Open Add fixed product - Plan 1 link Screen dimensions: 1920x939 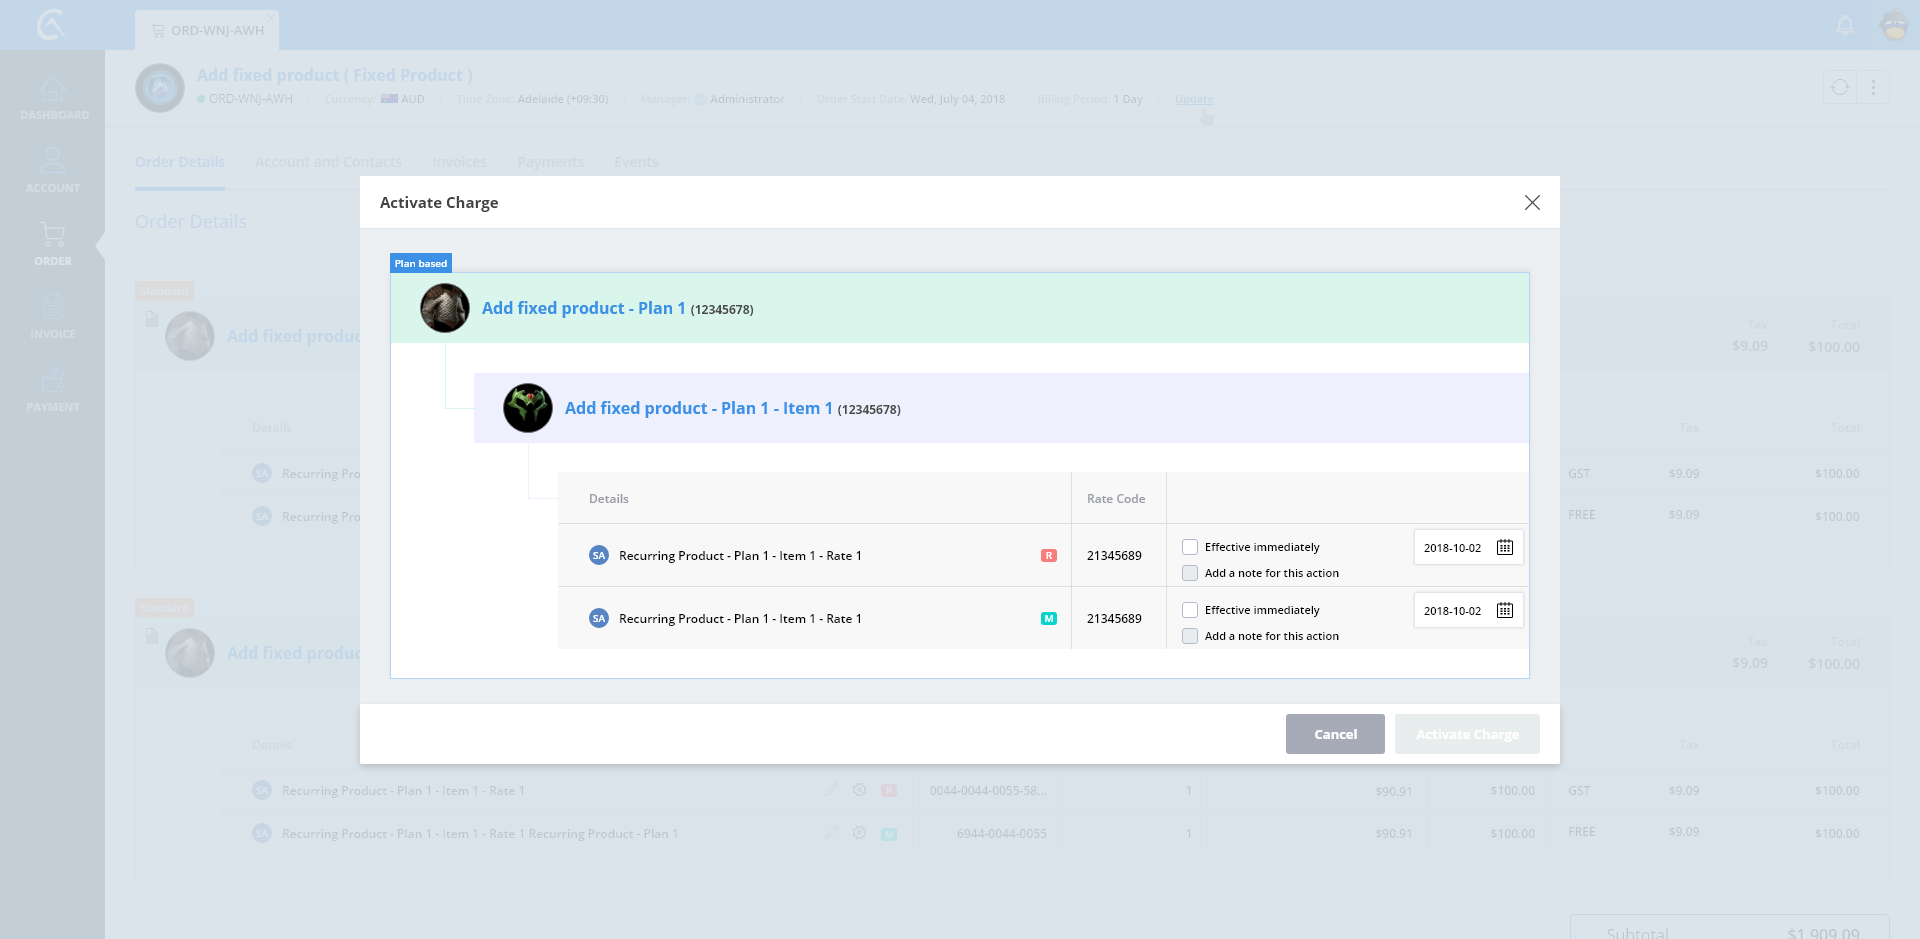click(x=583, y=308)
